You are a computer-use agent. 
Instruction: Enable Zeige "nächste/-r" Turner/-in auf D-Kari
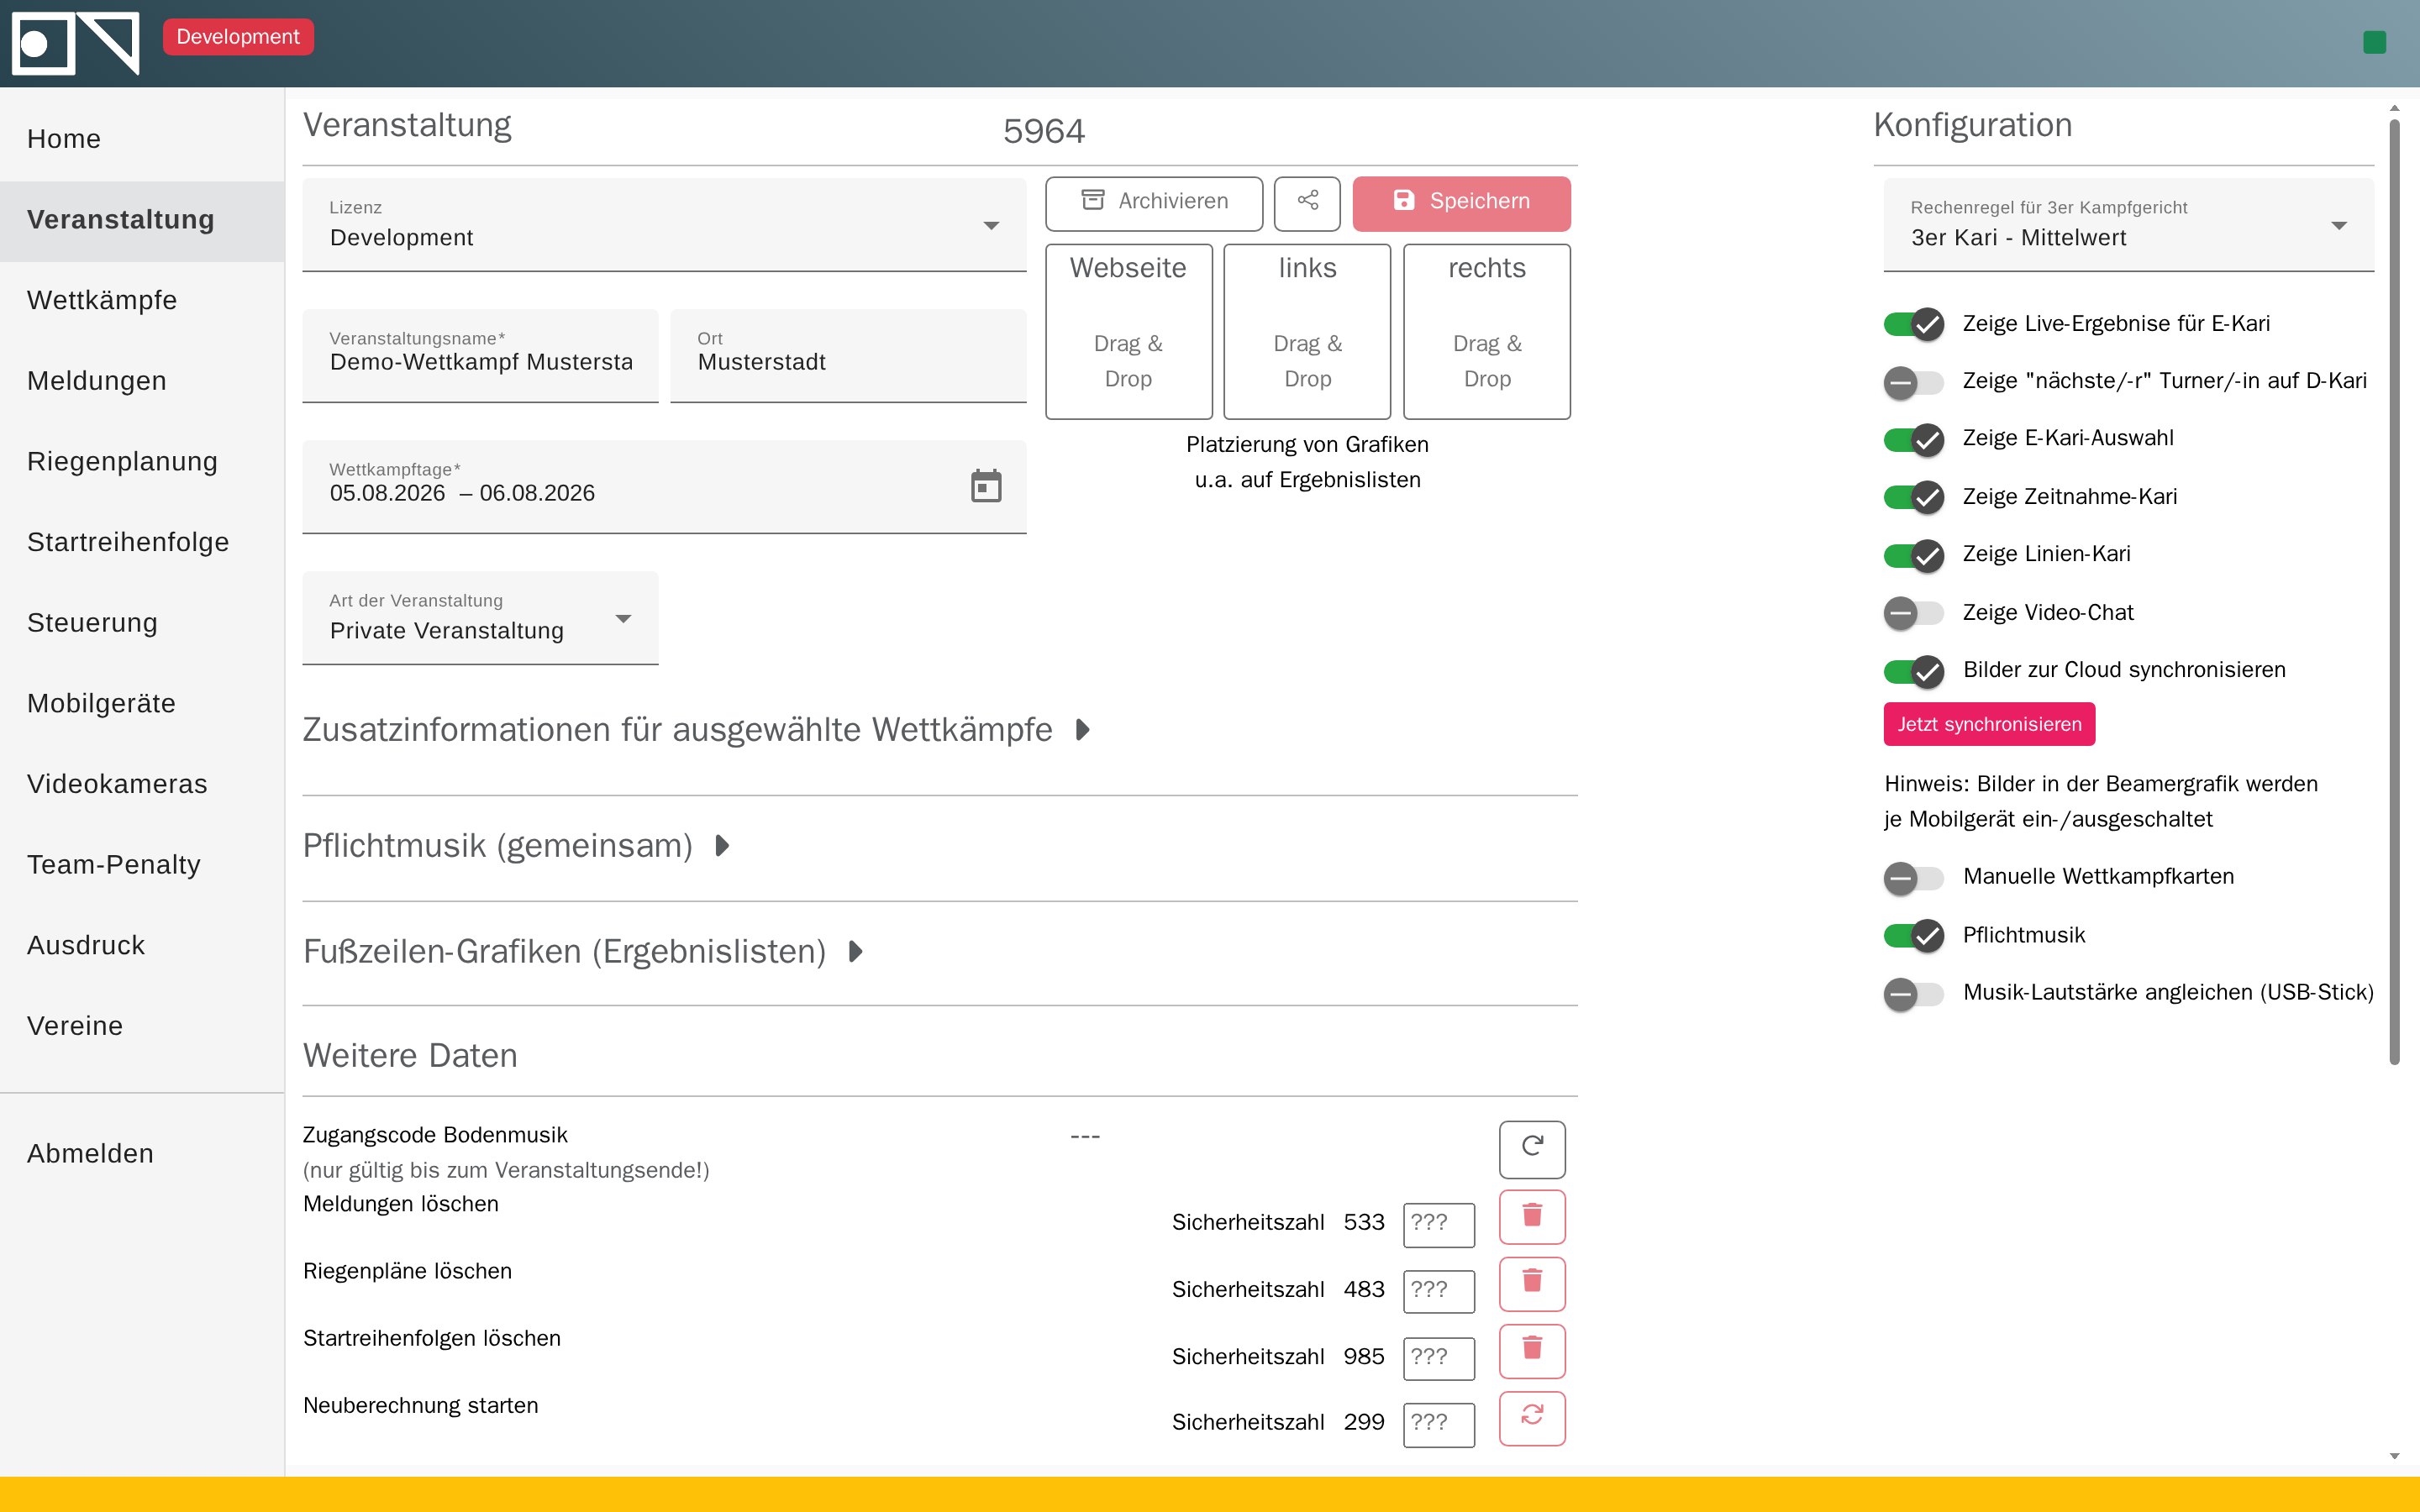click(x=1913, y=381)
